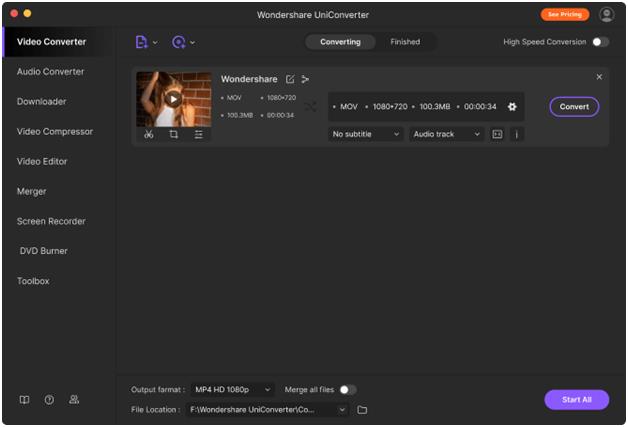Go to Merger section

[x=32, y=191]
